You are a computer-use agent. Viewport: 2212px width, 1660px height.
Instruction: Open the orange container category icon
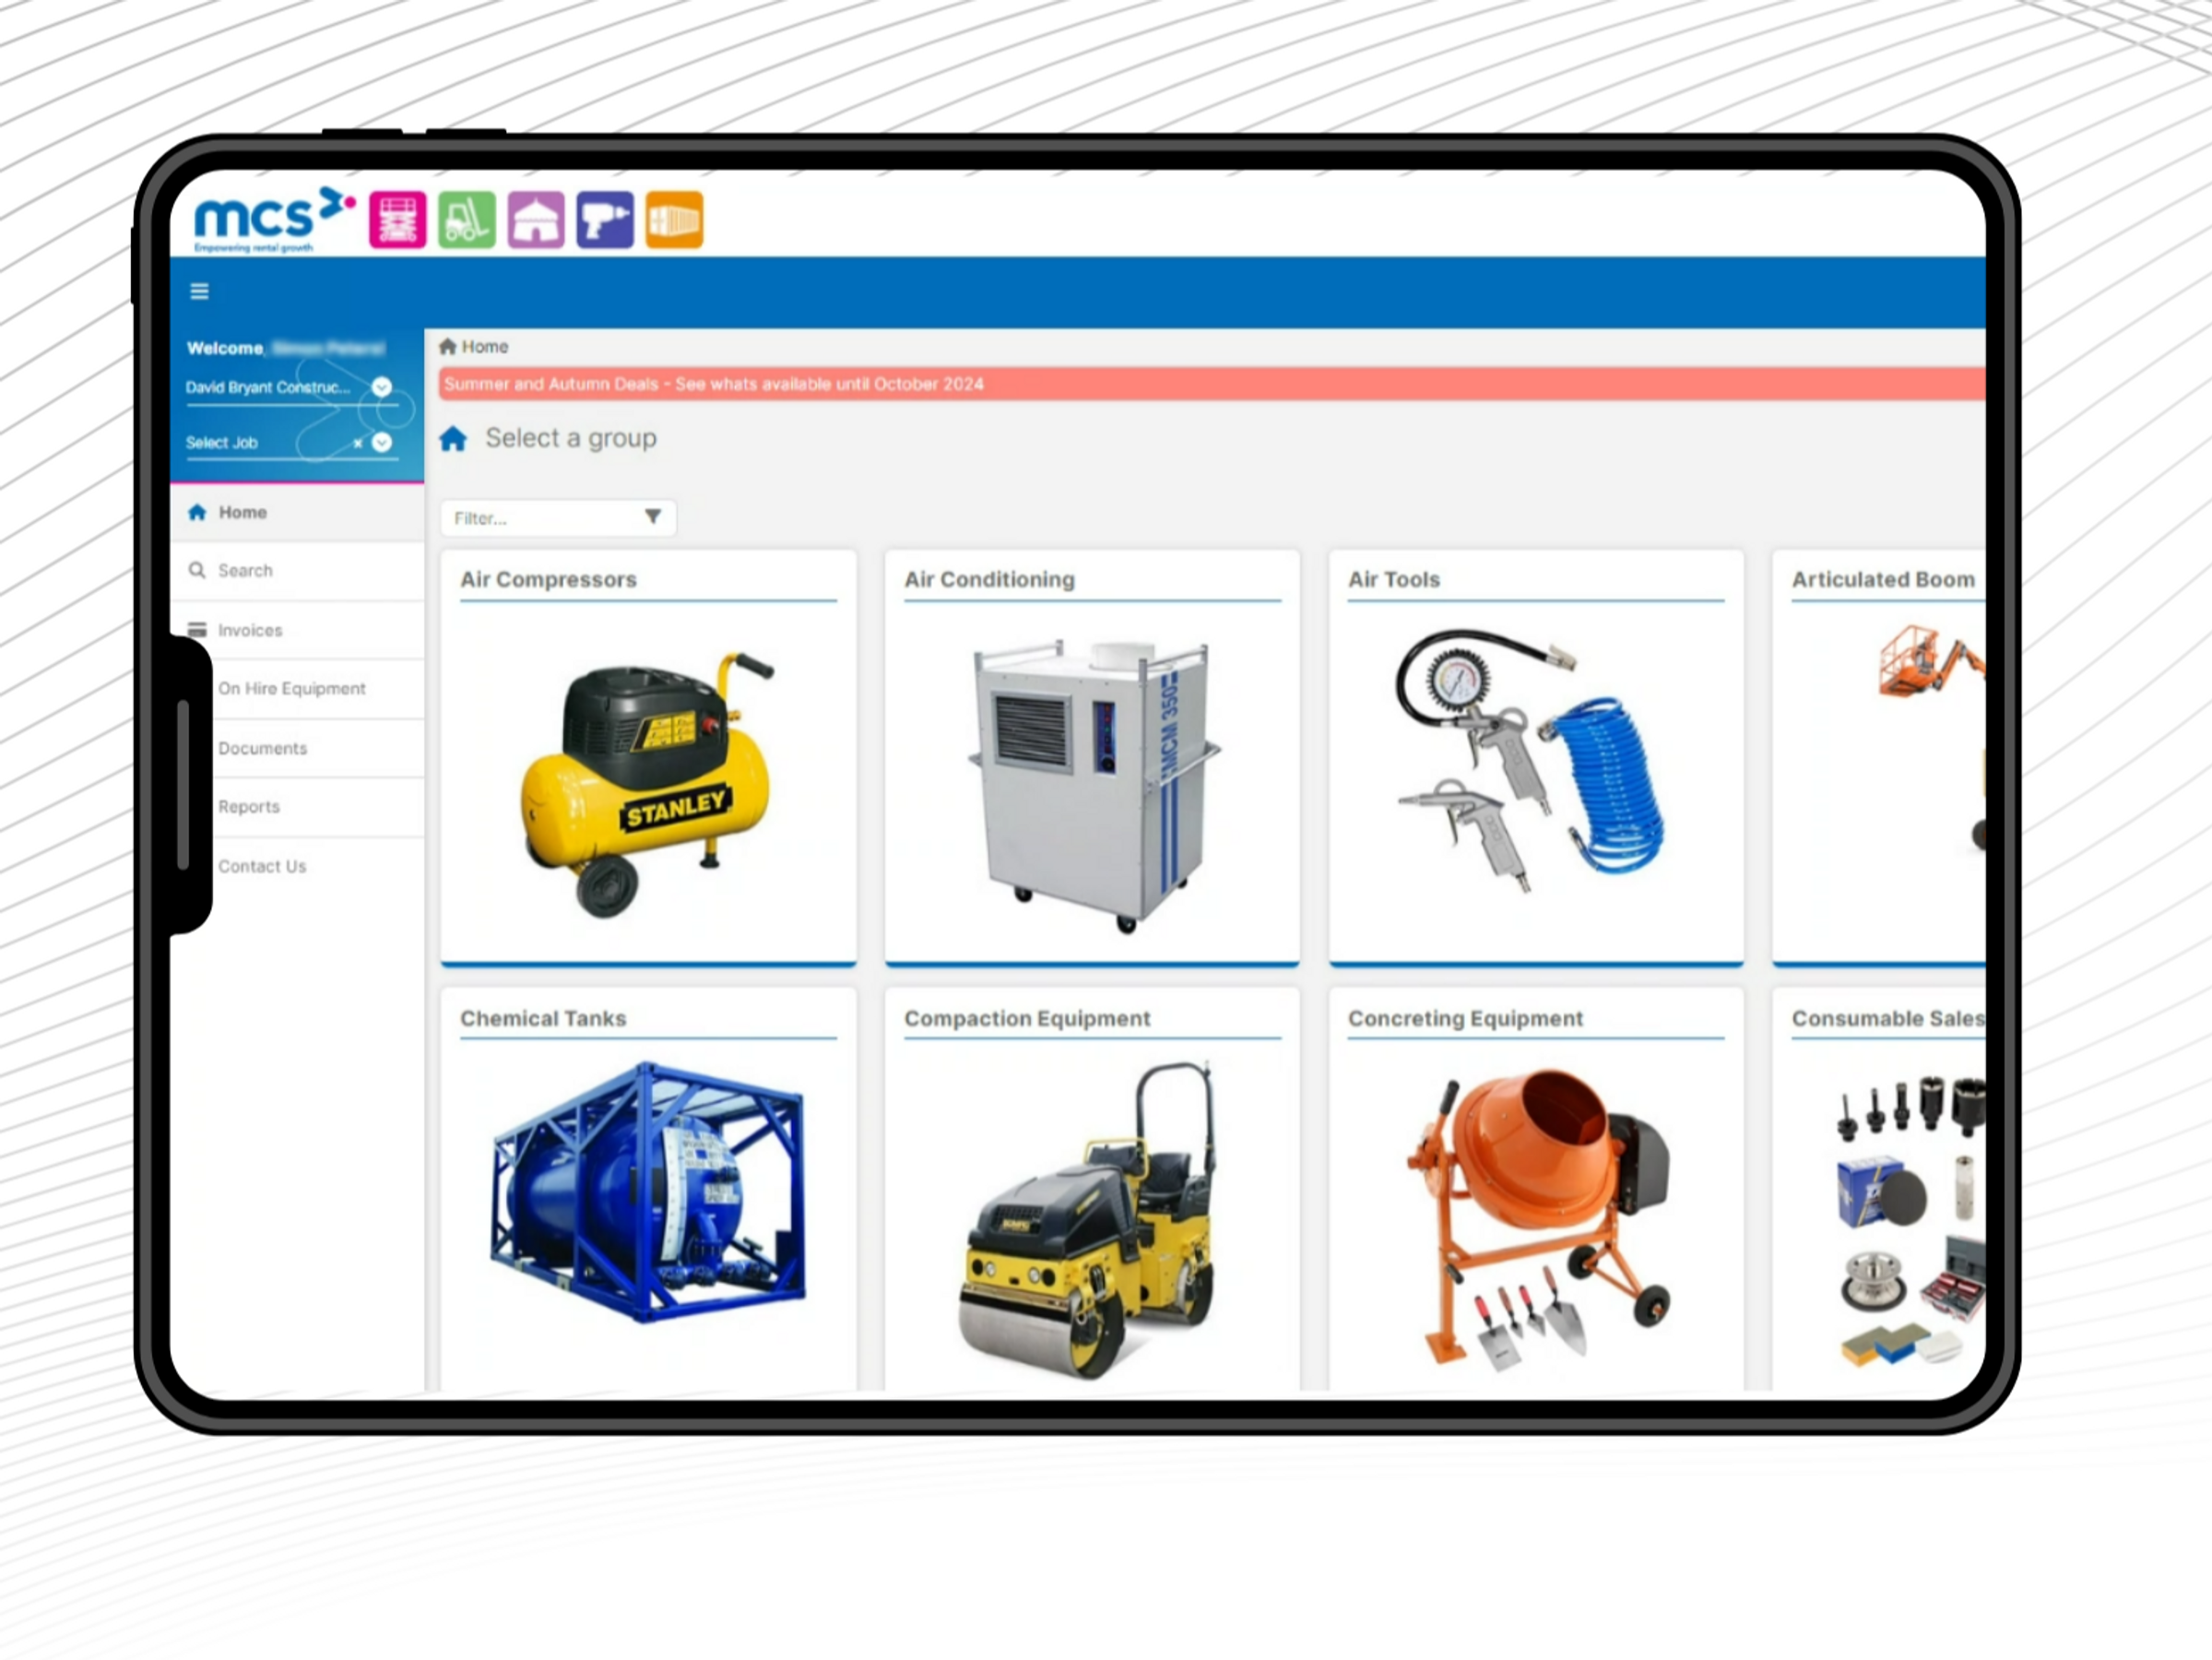click(674, 220)
